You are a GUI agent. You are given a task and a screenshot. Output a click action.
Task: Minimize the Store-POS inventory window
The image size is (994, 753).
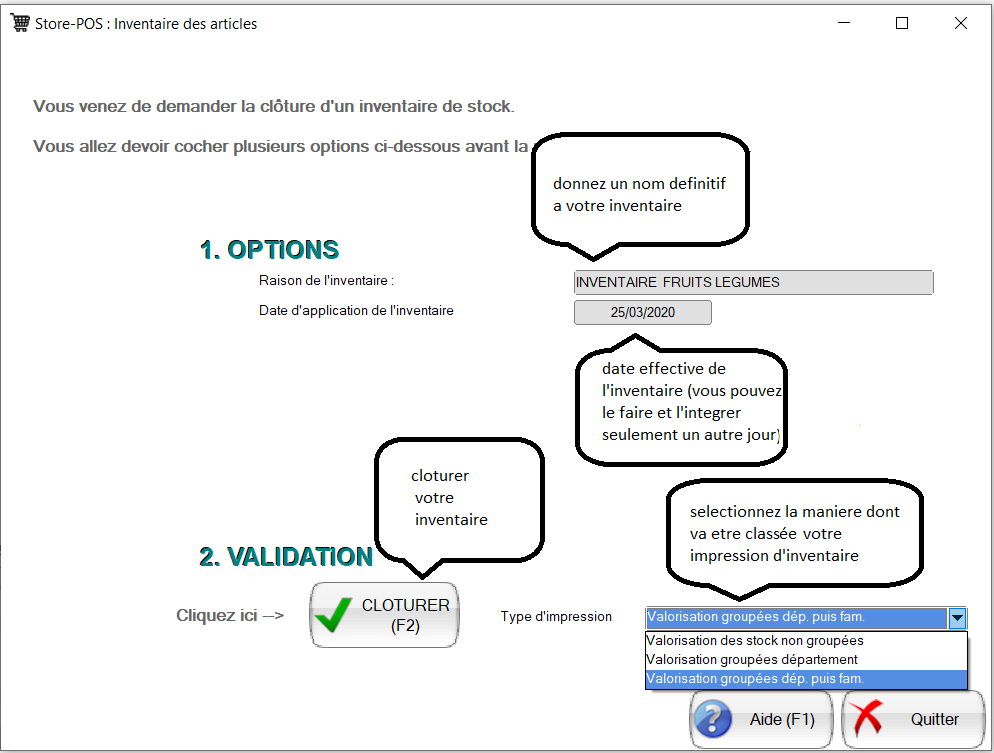842,23
